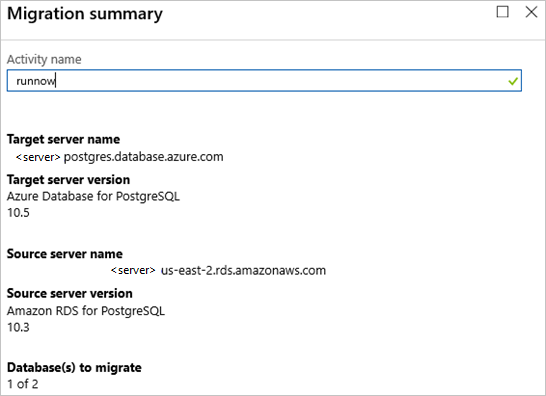Click the Amazon RDS for PostgreSQL text
This screenshot has height=396, width=546.
tap(86, 311)
